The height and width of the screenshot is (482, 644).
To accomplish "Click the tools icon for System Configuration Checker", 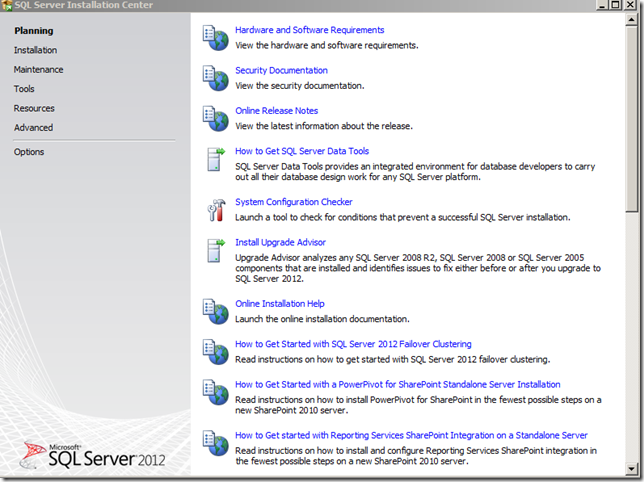I will coord(215,208).
